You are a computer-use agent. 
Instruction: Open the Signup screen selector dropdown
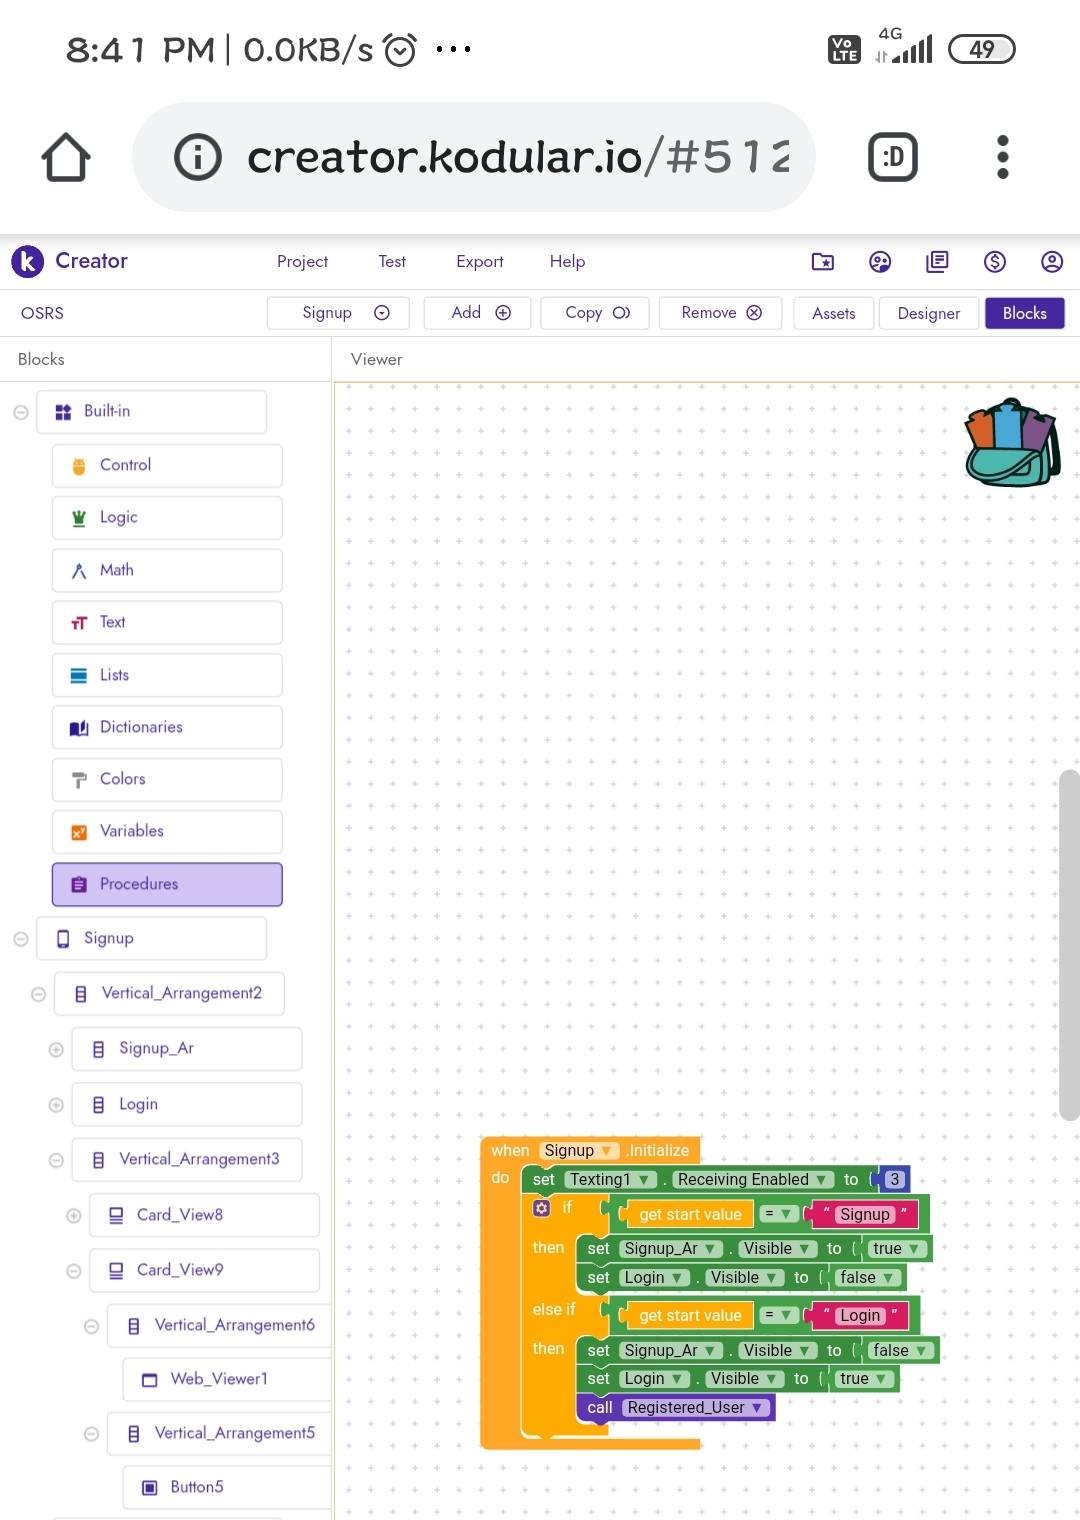[x=338, y=313]
